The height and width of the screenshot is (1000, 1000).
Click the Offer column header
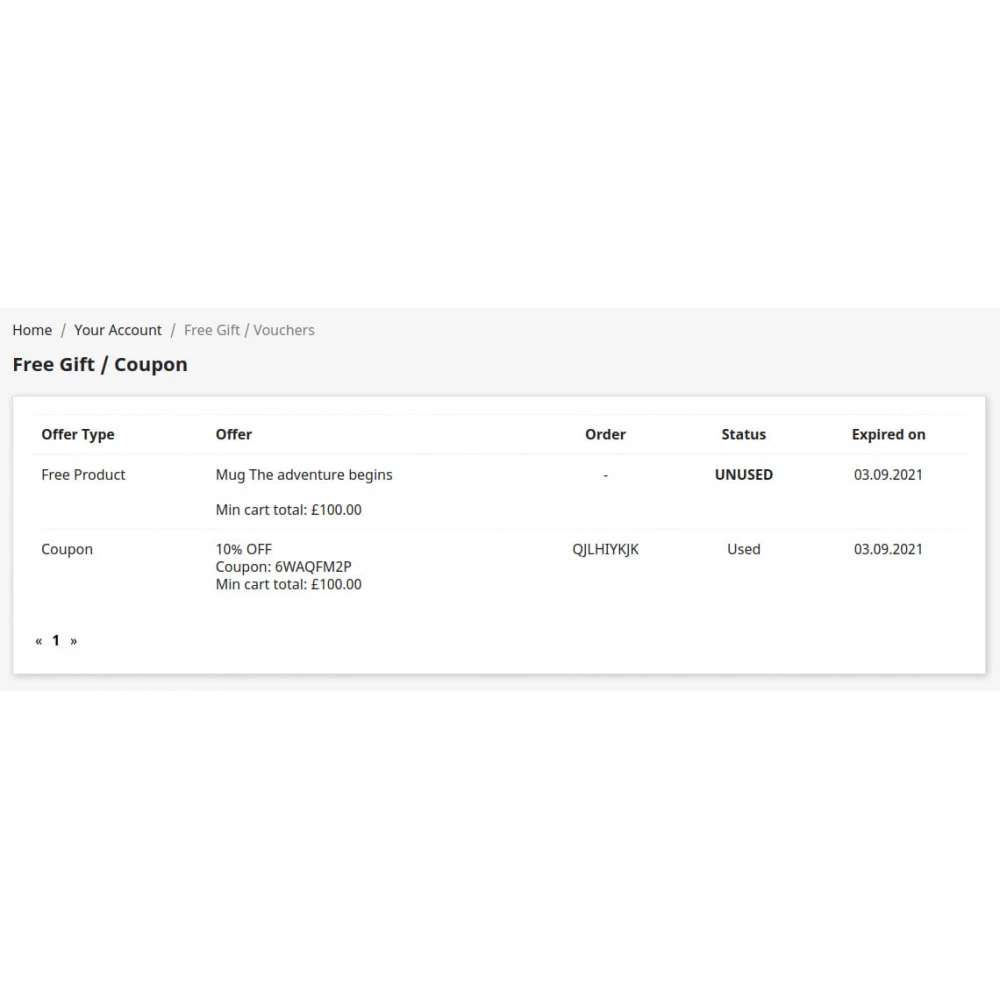(x=234, y=435)
